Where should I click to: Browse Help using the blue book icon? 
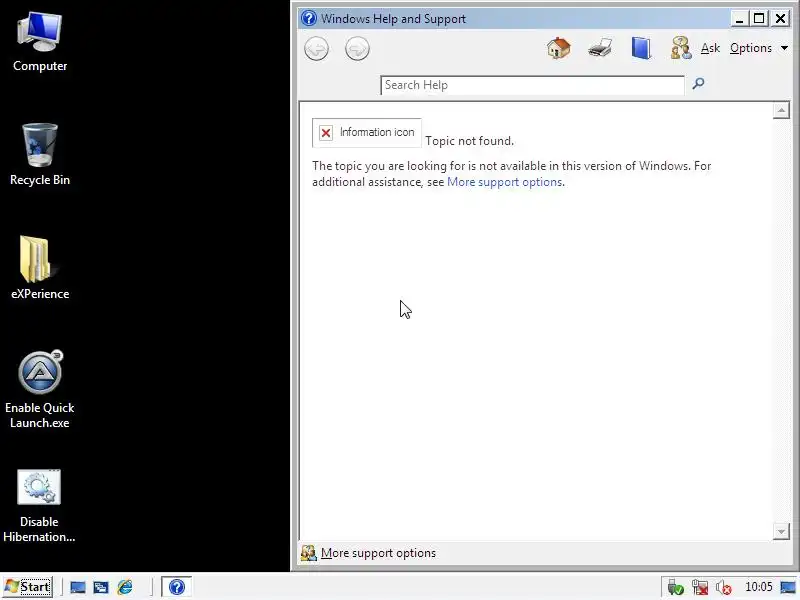[641, 48]
